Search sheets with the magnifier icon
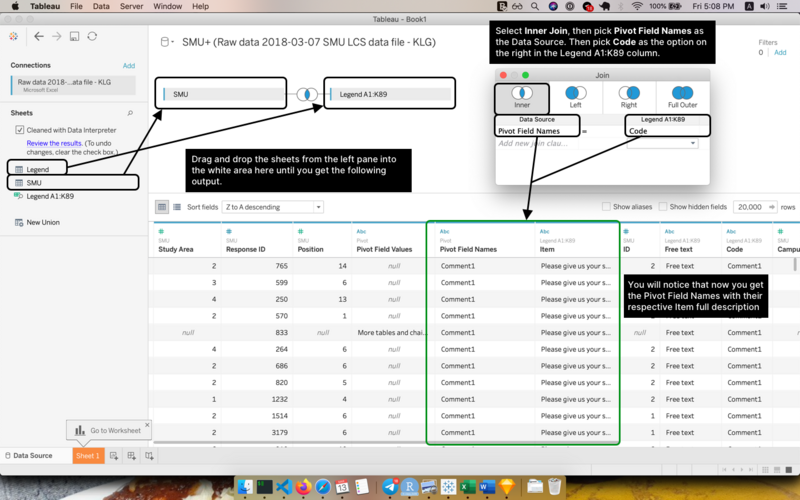The height and width of the screenshot is (500, 800). [130, 113]
